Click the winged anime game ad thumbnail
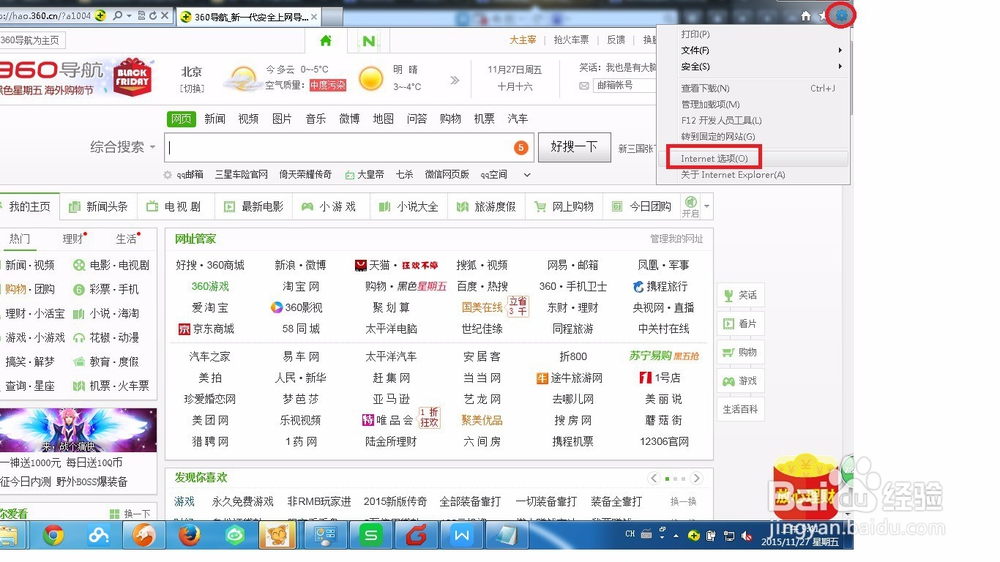Screen dimensions: 1000x562 pyautogui.click(x=78, y=430)
